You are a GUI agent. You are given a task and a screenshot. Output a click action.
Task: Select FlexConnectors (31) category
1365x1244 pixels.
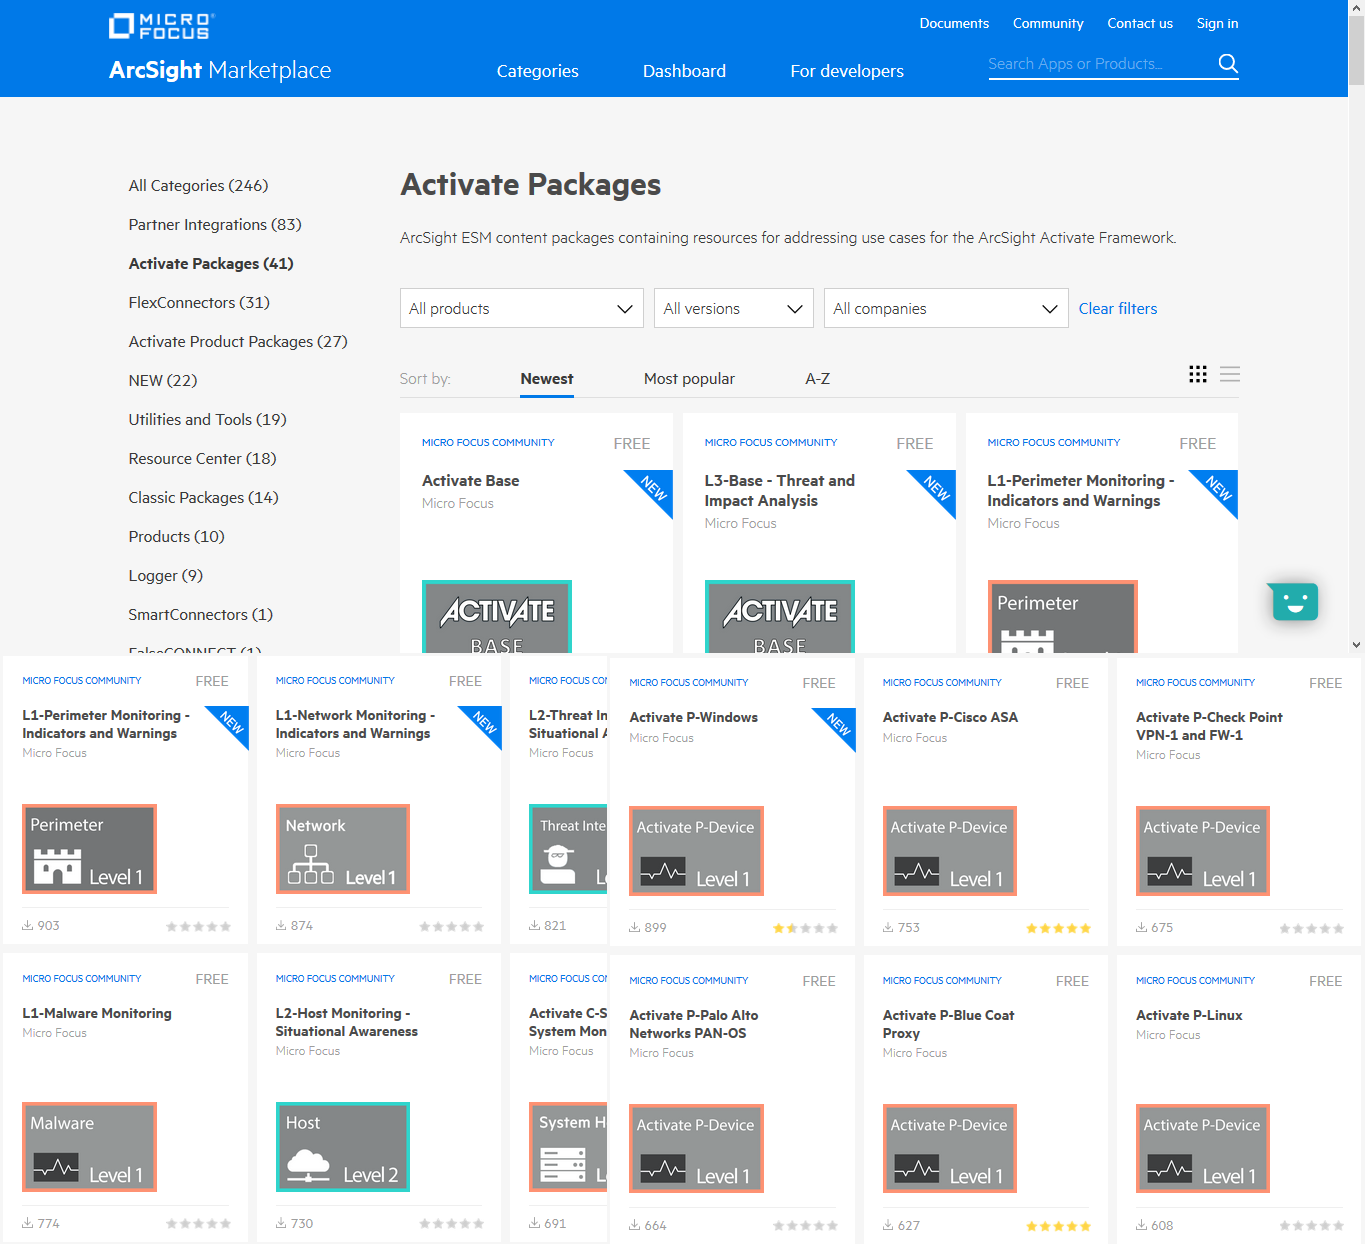click(199, 303)
